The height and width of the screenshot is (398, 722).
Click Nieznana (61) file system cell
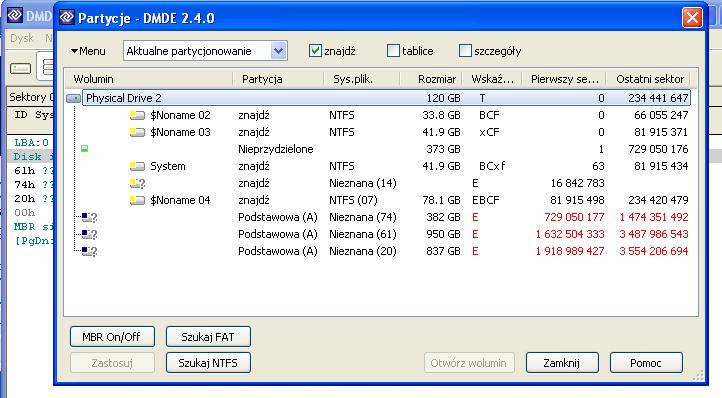coord(363,234)
